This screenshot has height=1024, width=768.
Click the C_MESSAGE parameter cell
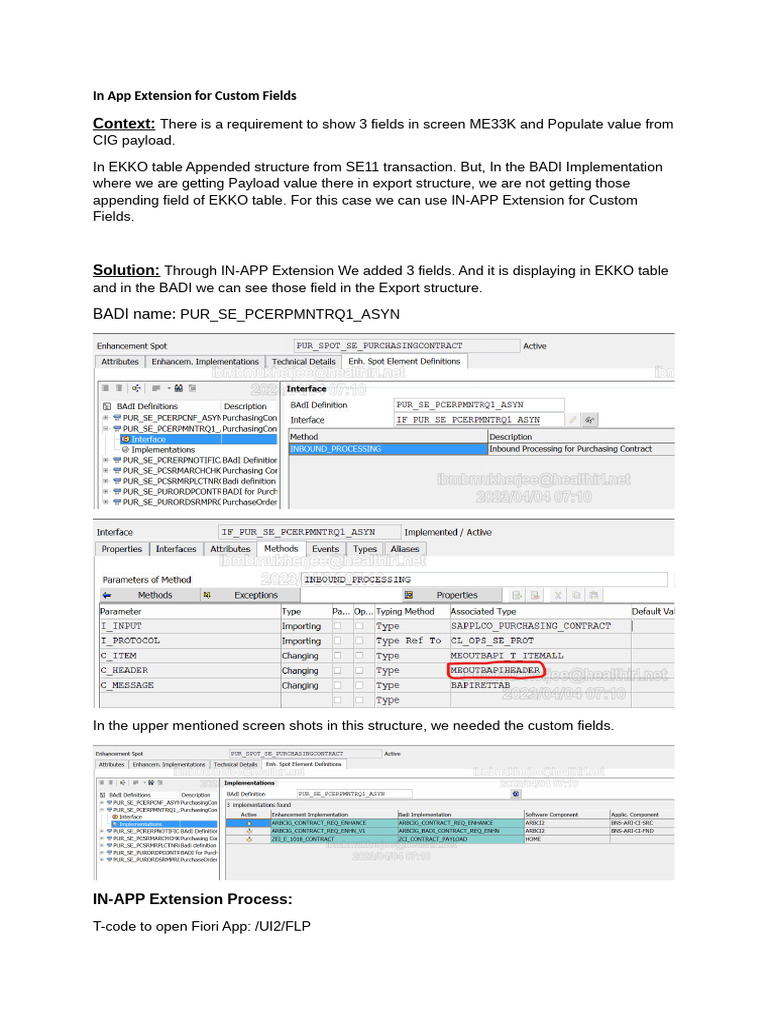coord(189,685)
